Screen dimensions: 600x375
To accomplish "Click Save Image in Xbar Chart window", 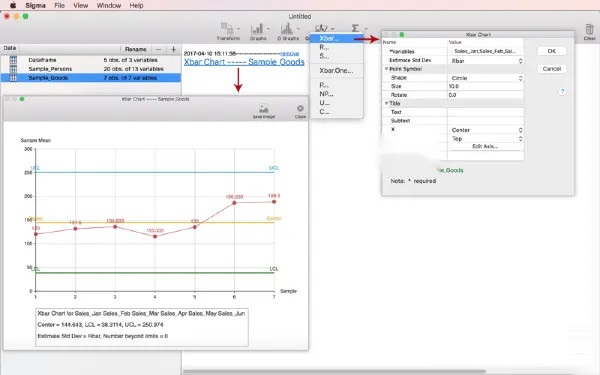I will 264,111.
